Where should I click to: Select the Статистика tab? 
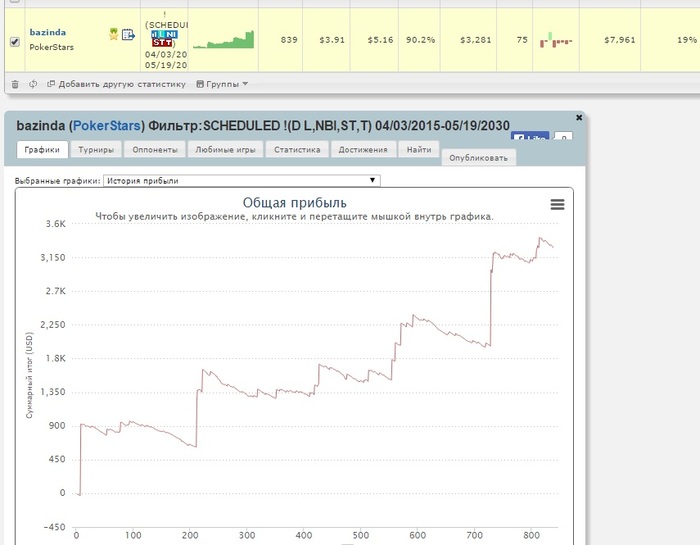pyautogui.click(x=297, y=150)
